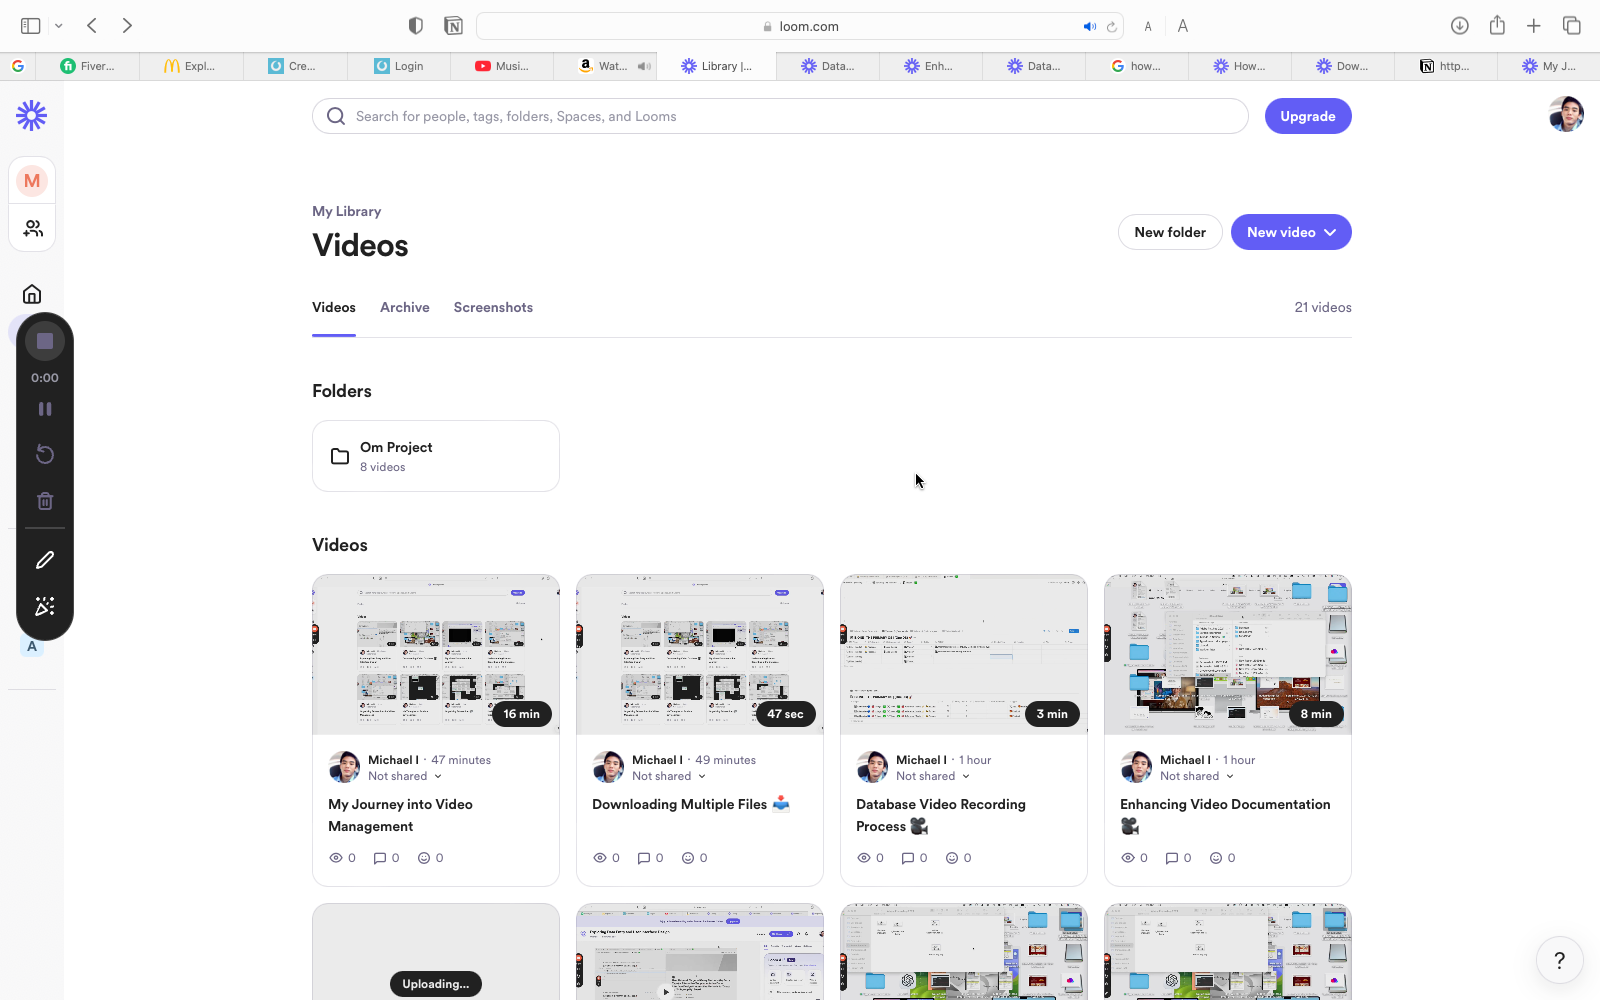Click the Safari share icon

point(1497,25)
